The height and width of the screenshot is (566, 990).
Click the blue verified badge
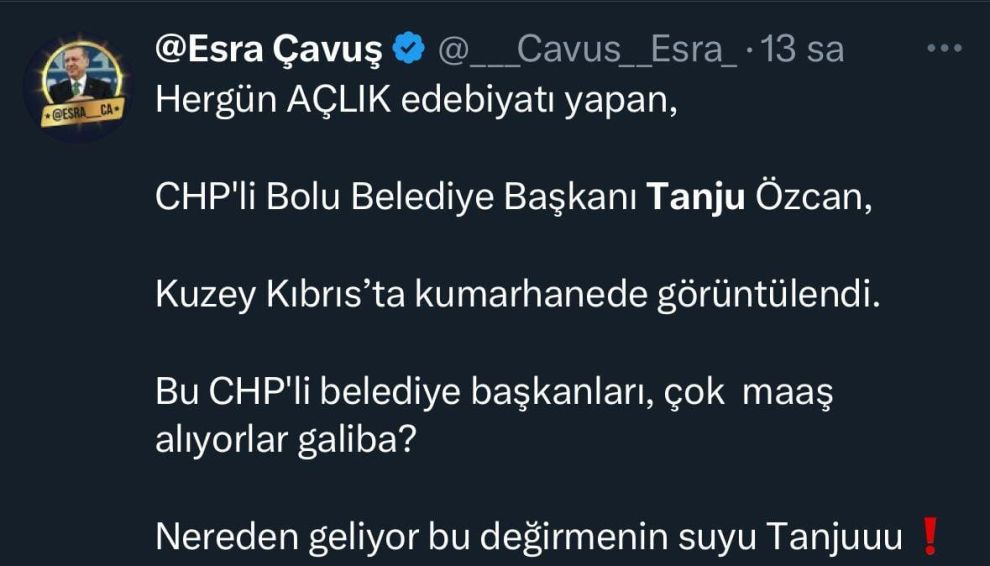pyautogui.click(x=410, y=49)
